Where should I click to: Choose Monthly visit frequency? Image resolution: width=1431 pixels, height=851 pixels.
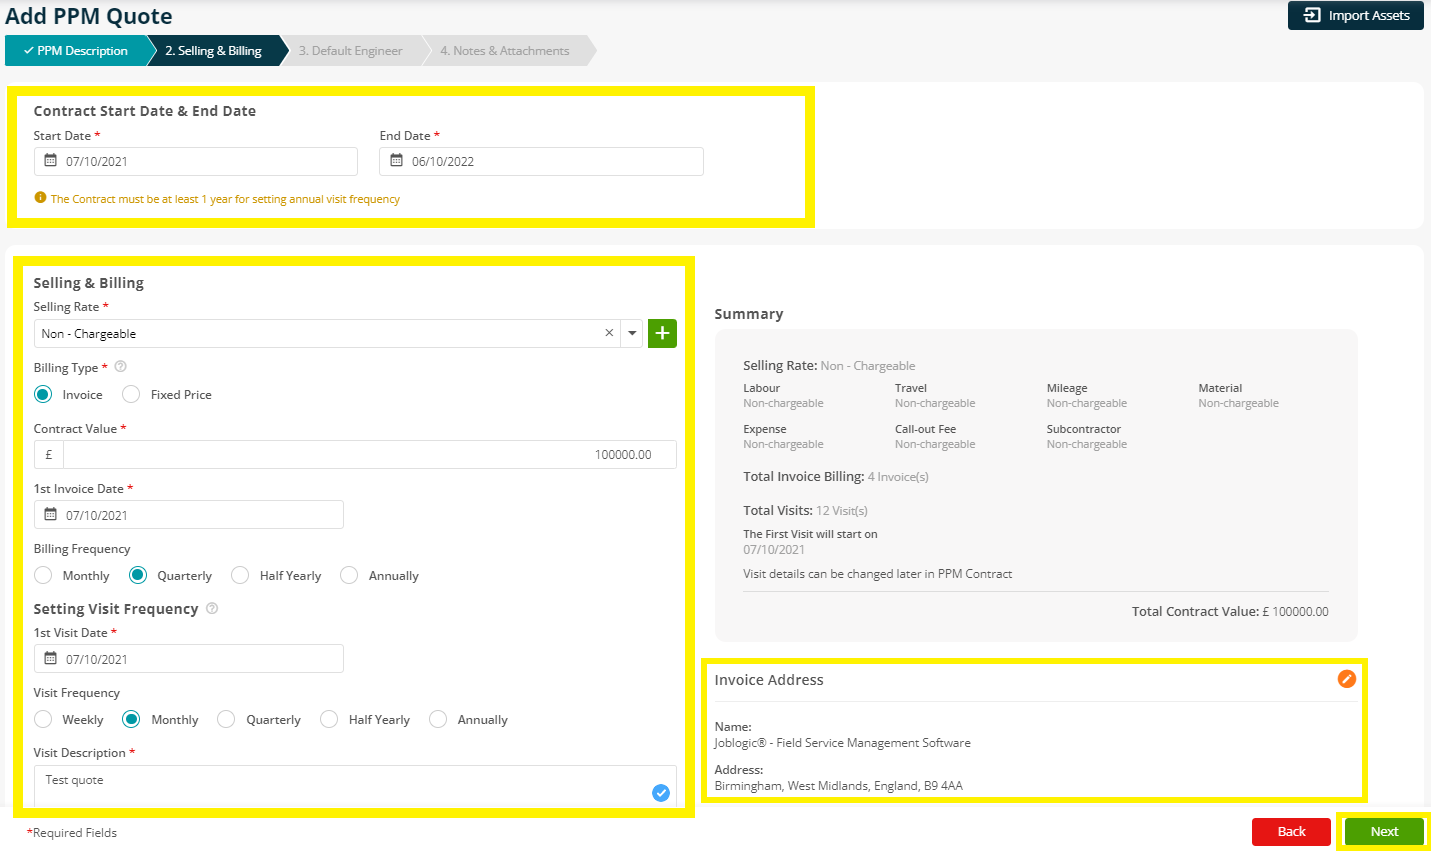click(x=131, y=719)
